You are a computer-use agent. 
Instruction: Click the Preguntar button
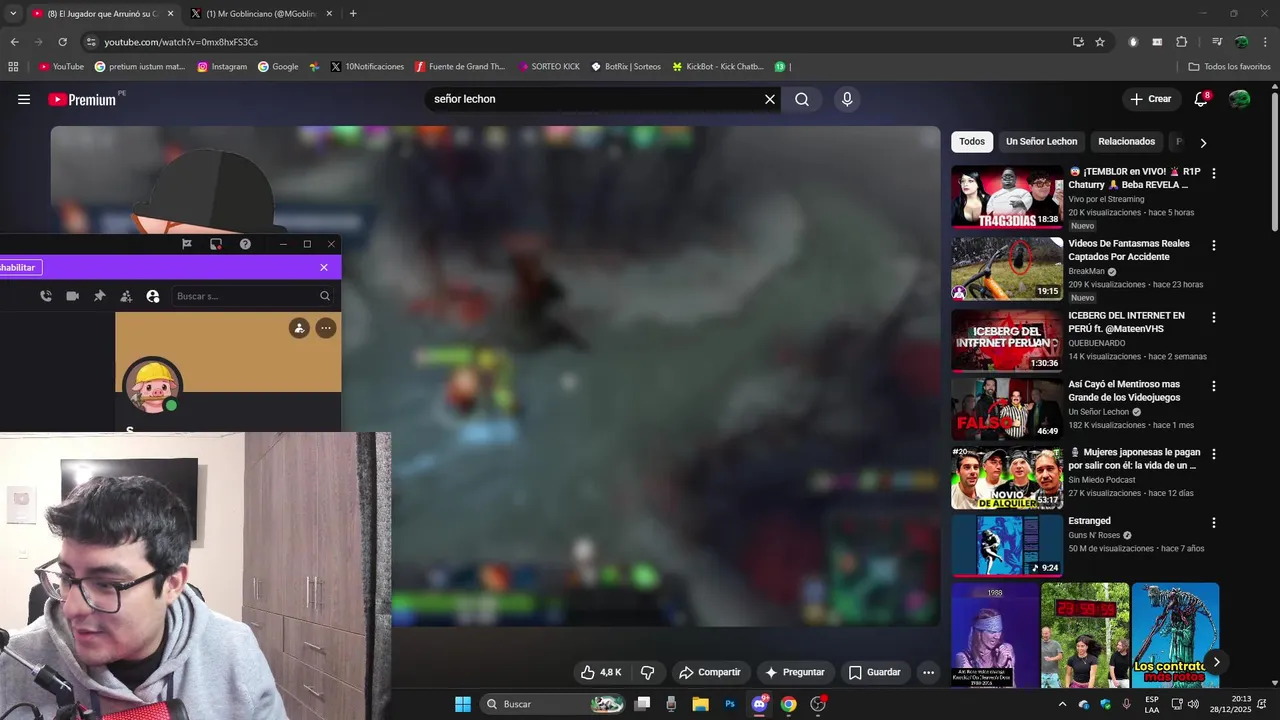point(794,672)
